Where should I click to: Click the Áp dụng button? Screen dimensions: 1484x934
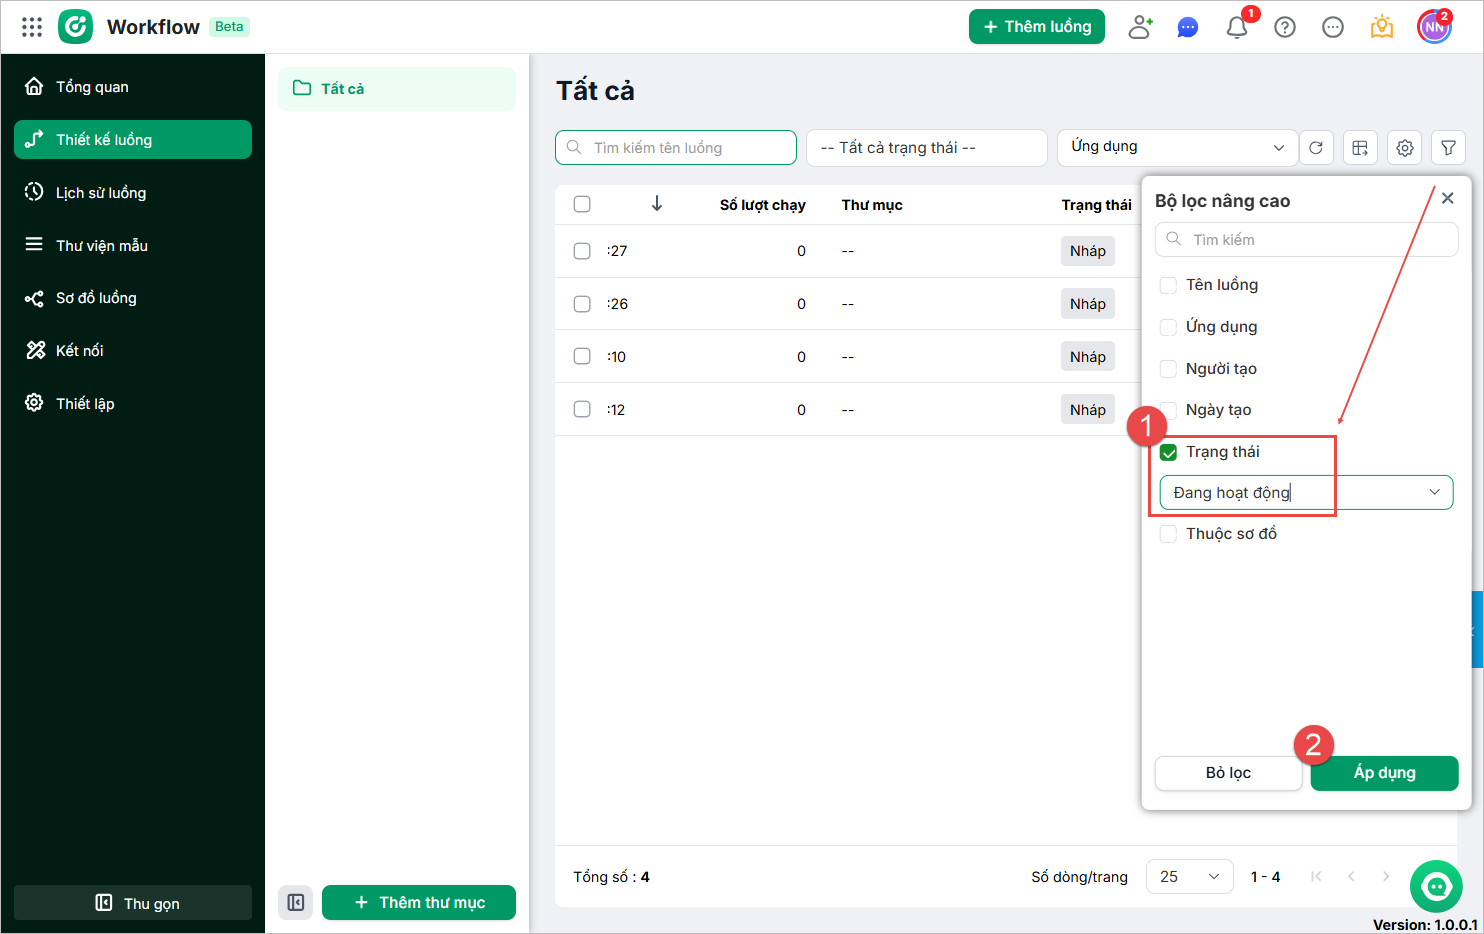pos(1384,773)
